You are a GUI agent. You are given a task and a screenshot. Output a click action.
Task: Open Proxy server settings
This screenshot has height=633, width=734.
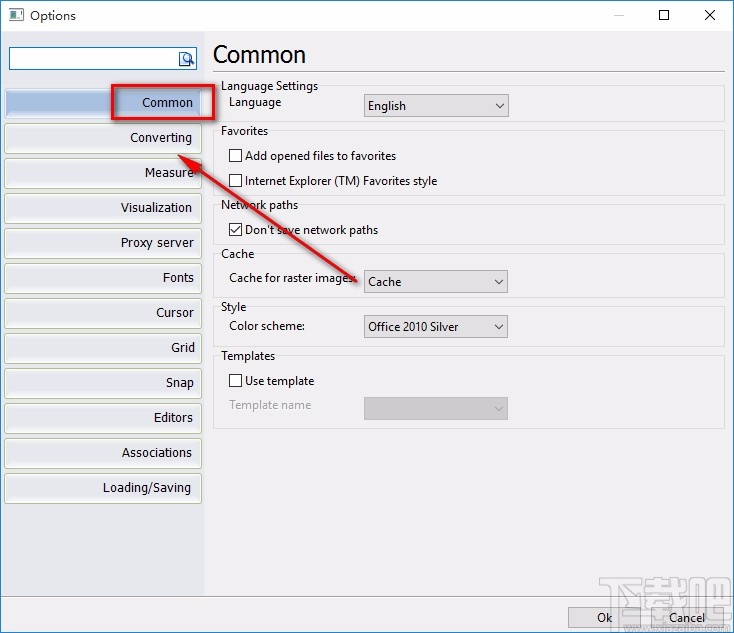pos(103,243)
